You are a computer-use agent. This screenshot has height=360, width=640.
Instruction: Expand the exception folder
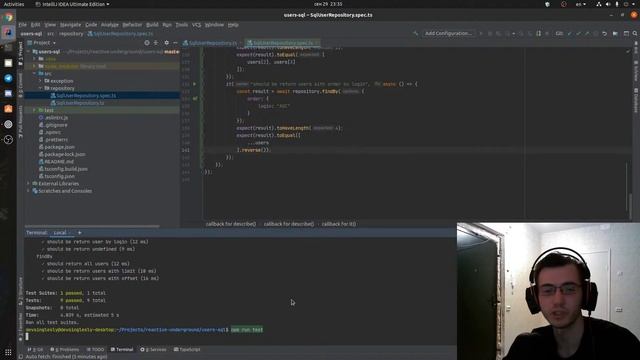pos(40,81)
